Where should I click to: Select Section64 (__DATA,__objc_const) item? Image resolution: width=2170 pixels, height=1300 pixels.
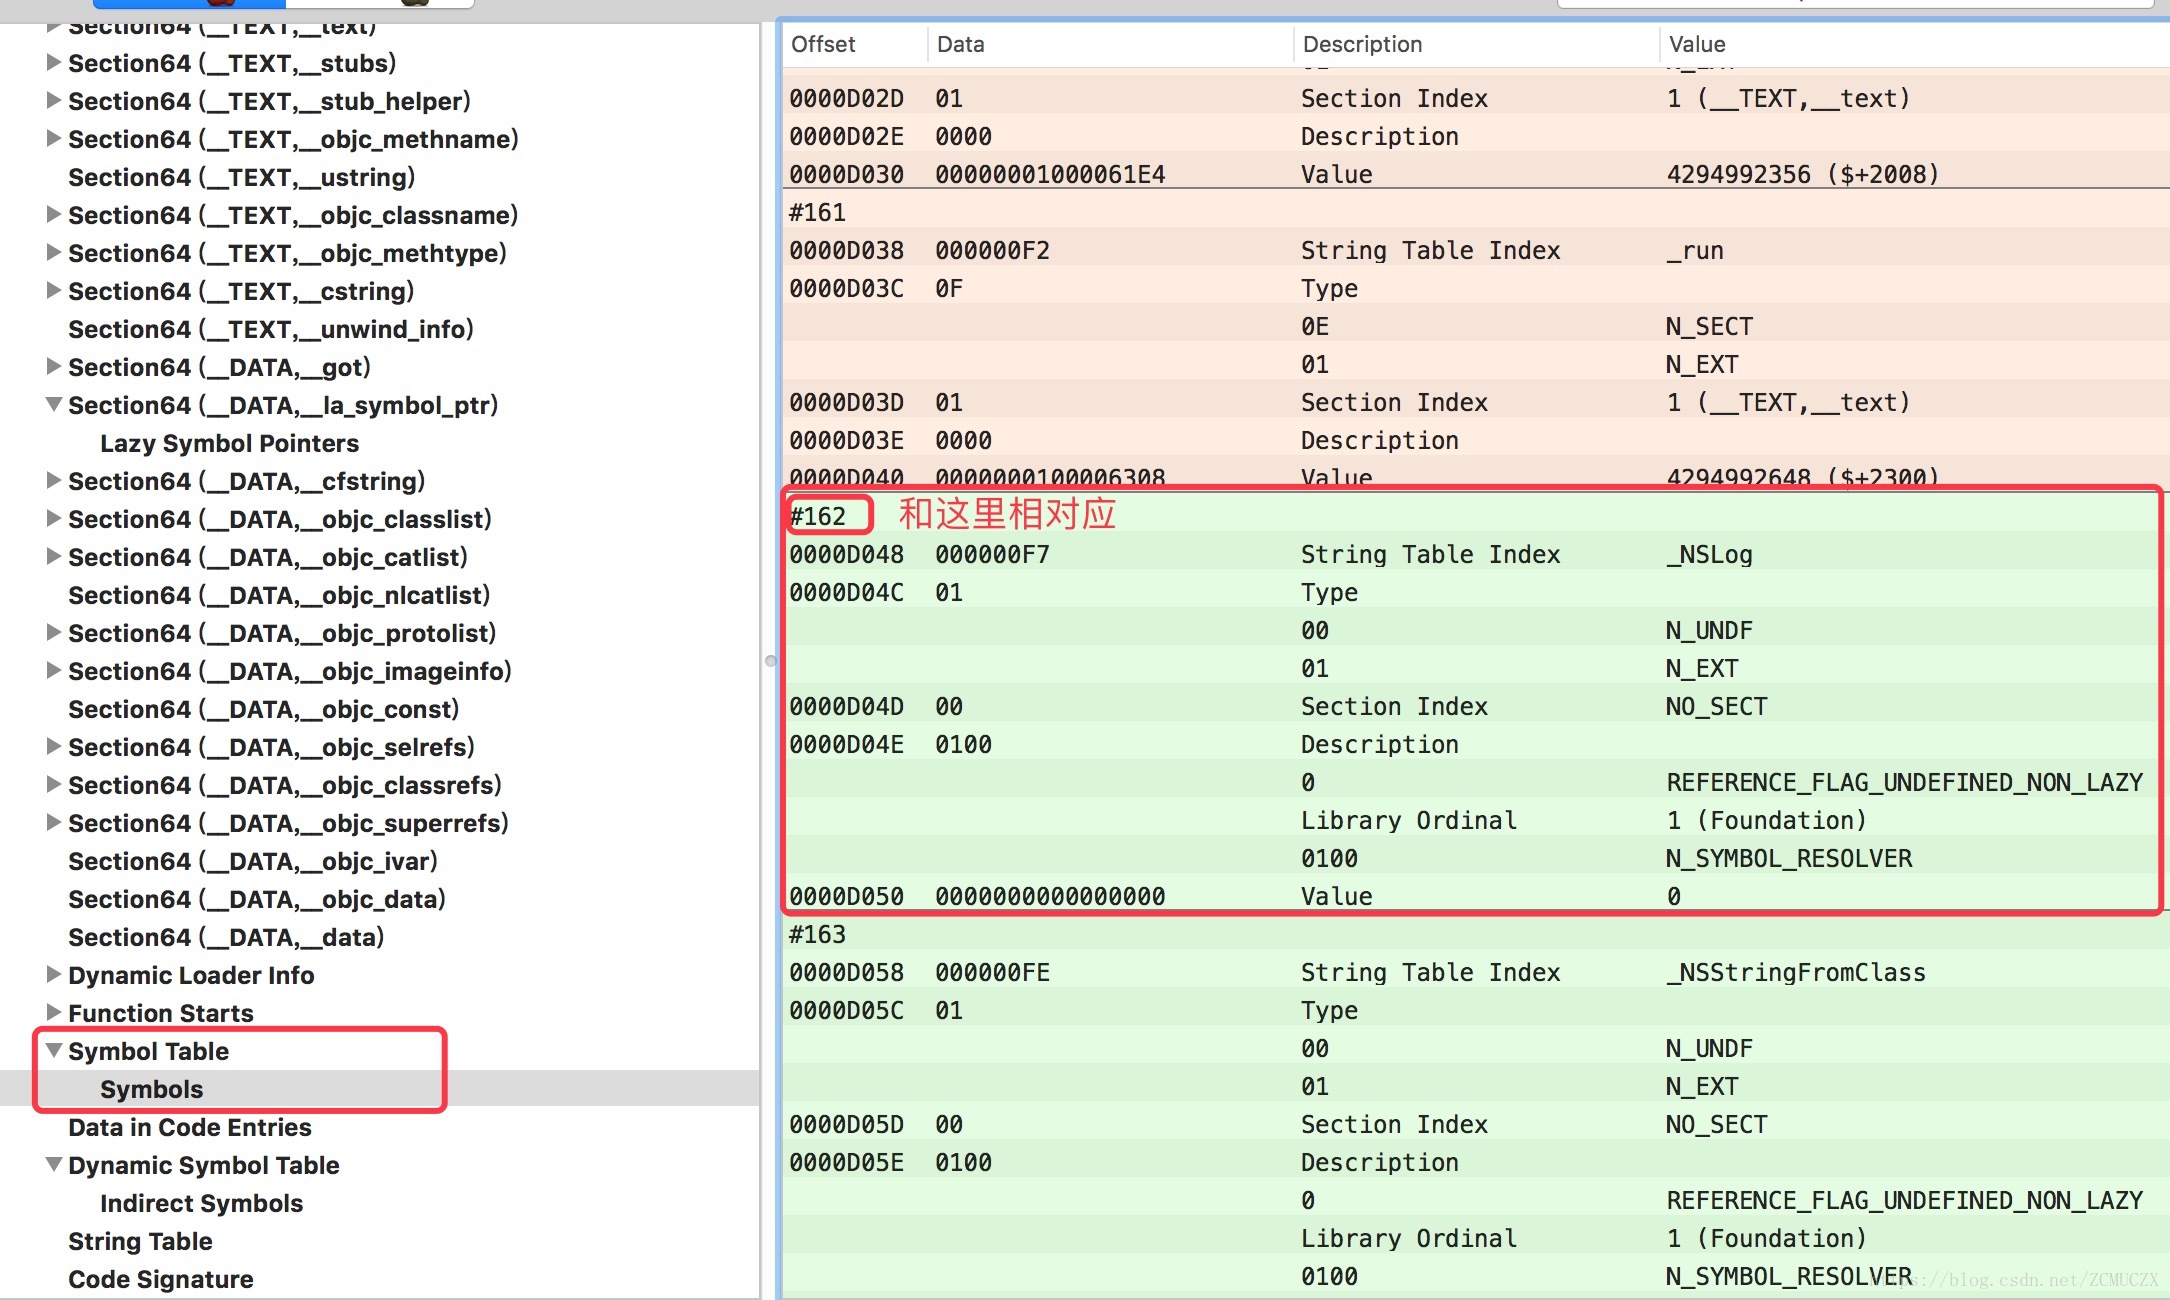click(x=263, y=709)
